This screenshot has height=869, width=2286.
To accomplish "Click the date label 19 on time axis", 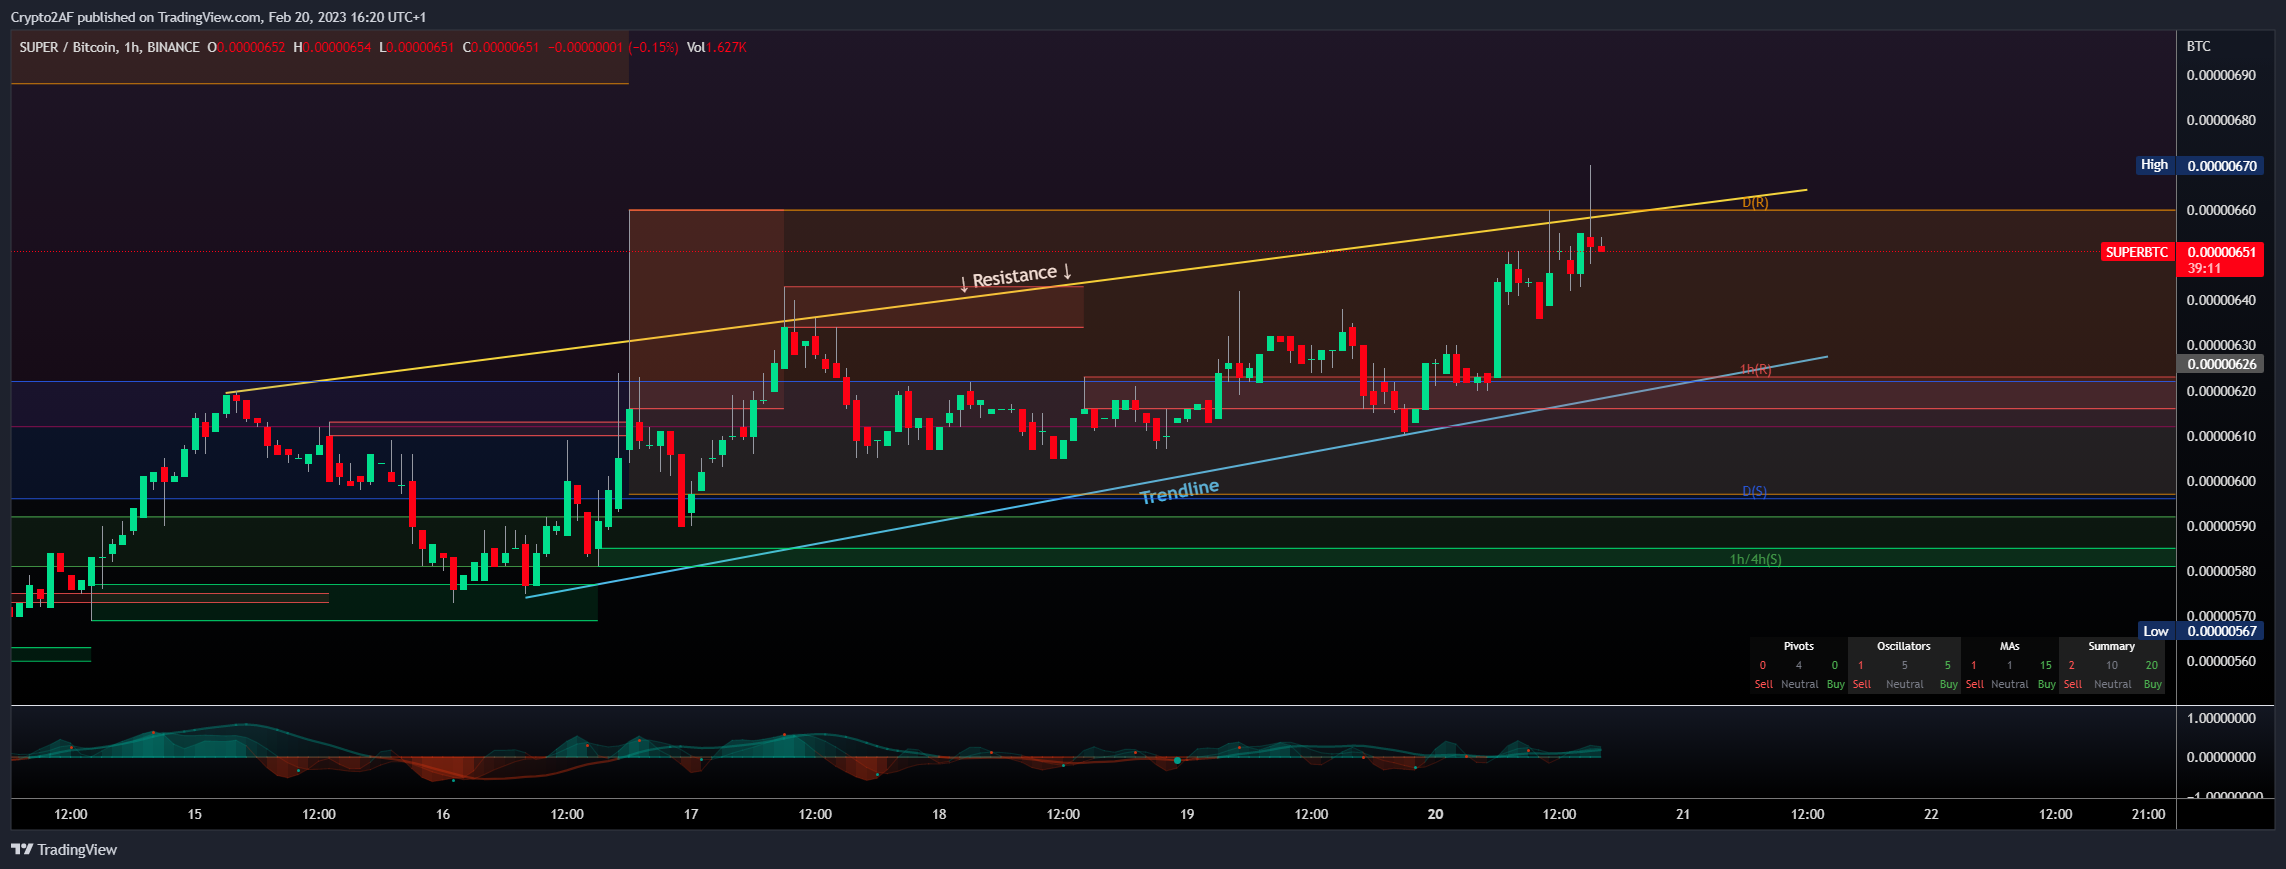I will [x=1187, y=814].
